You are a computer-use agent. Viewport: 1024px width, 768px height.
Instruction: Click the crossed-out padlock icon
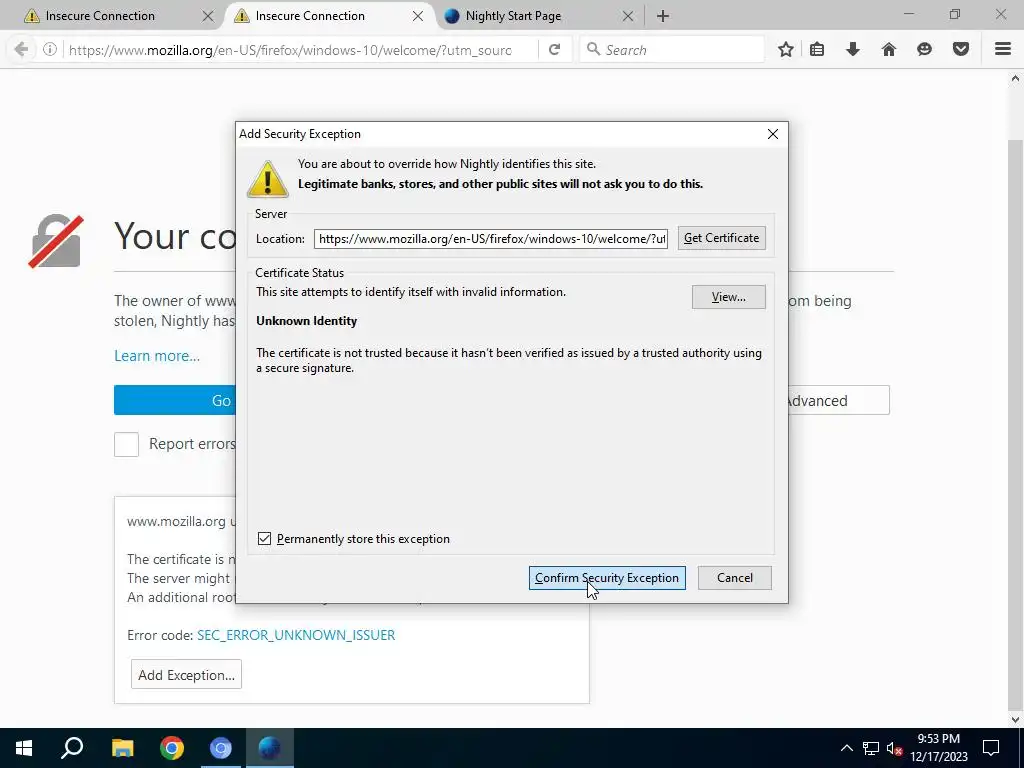click(56, 241)
